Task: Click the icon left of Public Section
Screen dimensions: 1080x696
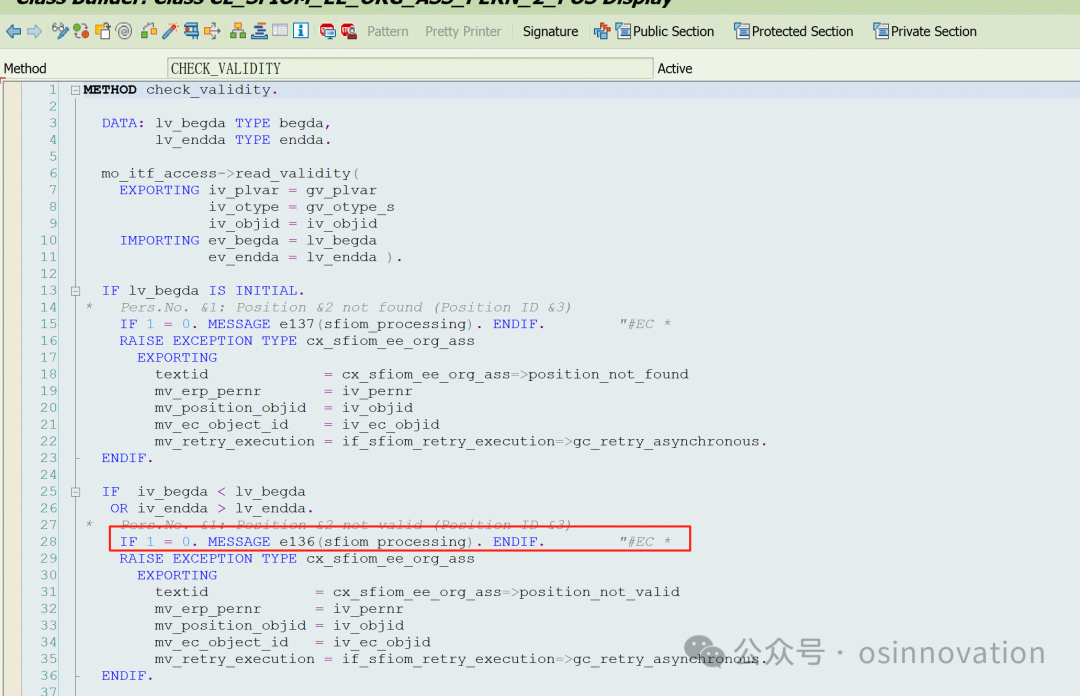Action: click(x=602, y=31)
